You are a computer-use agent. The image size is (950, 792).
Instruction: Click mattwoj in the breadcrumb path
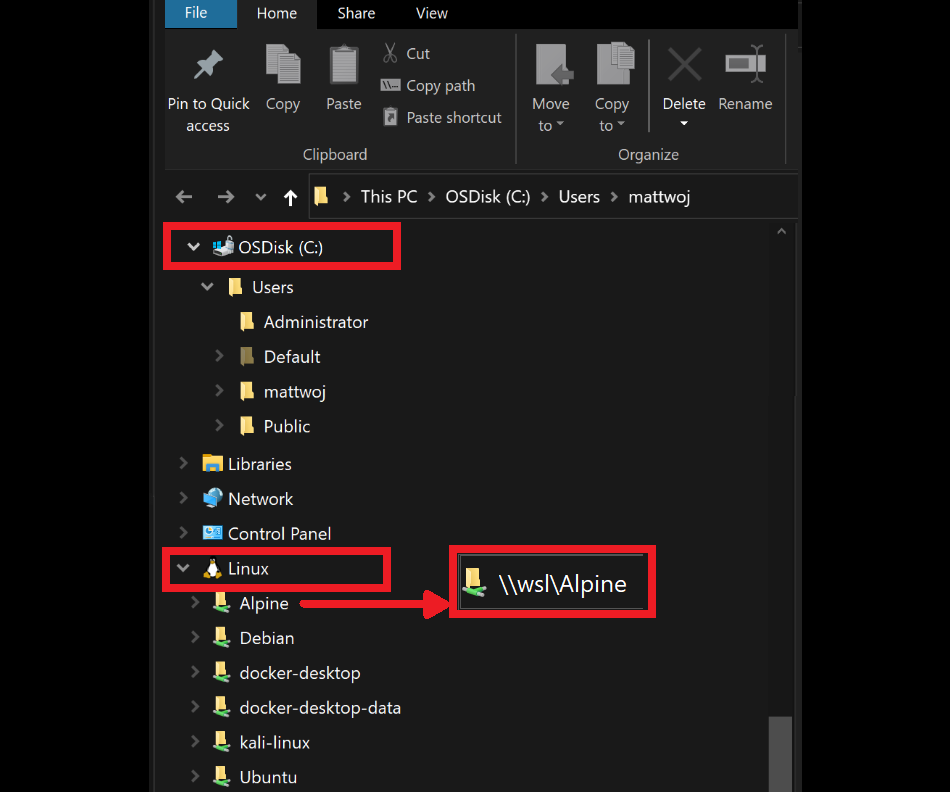659,197
